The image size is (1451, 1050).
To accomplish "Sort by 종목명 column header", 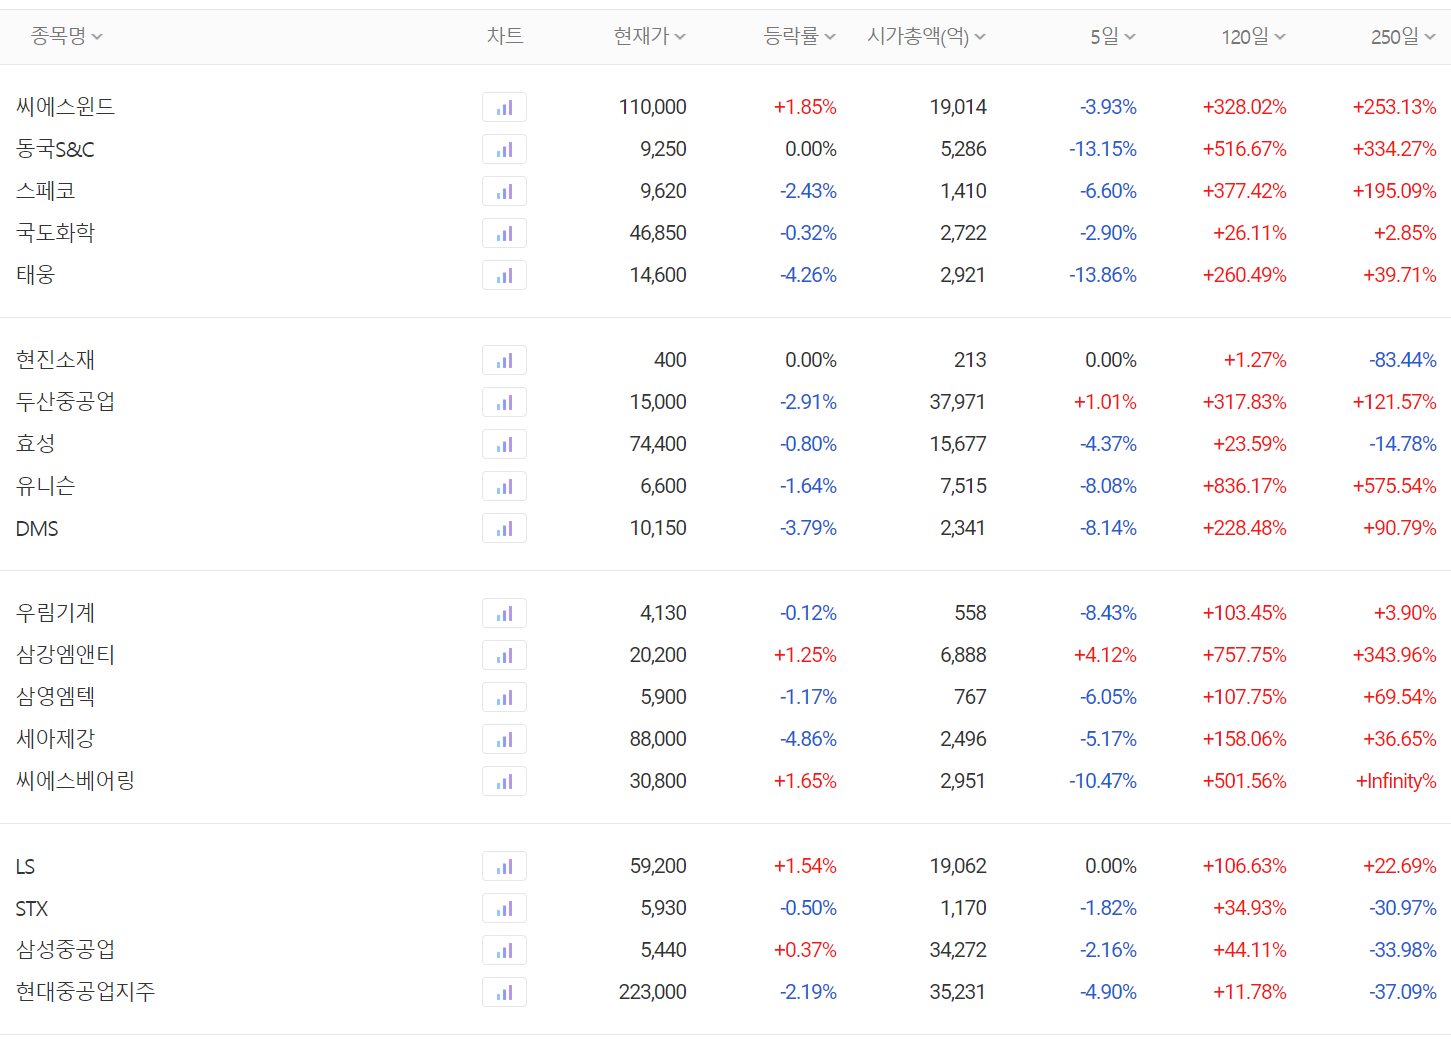I will tap(66, 36).
